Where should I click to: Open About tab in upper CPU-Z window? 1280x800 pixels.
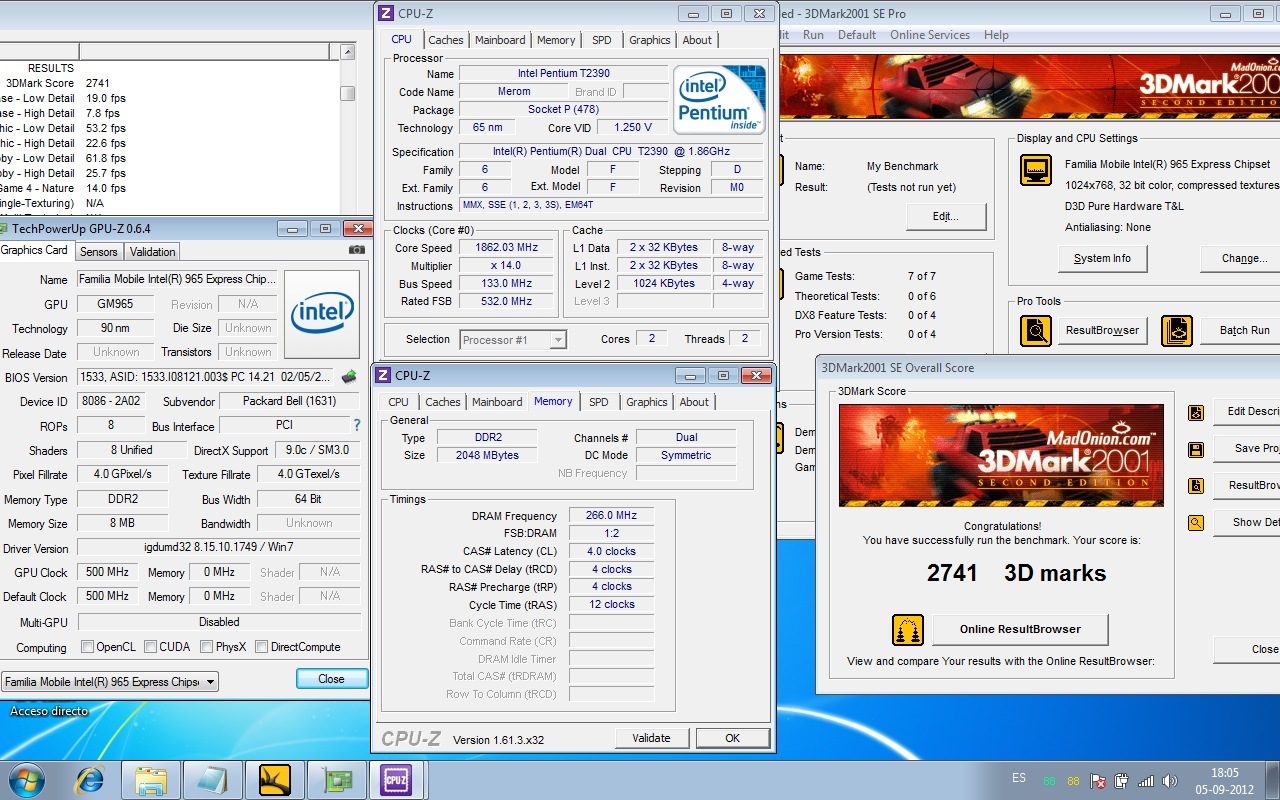click(697, 40)
